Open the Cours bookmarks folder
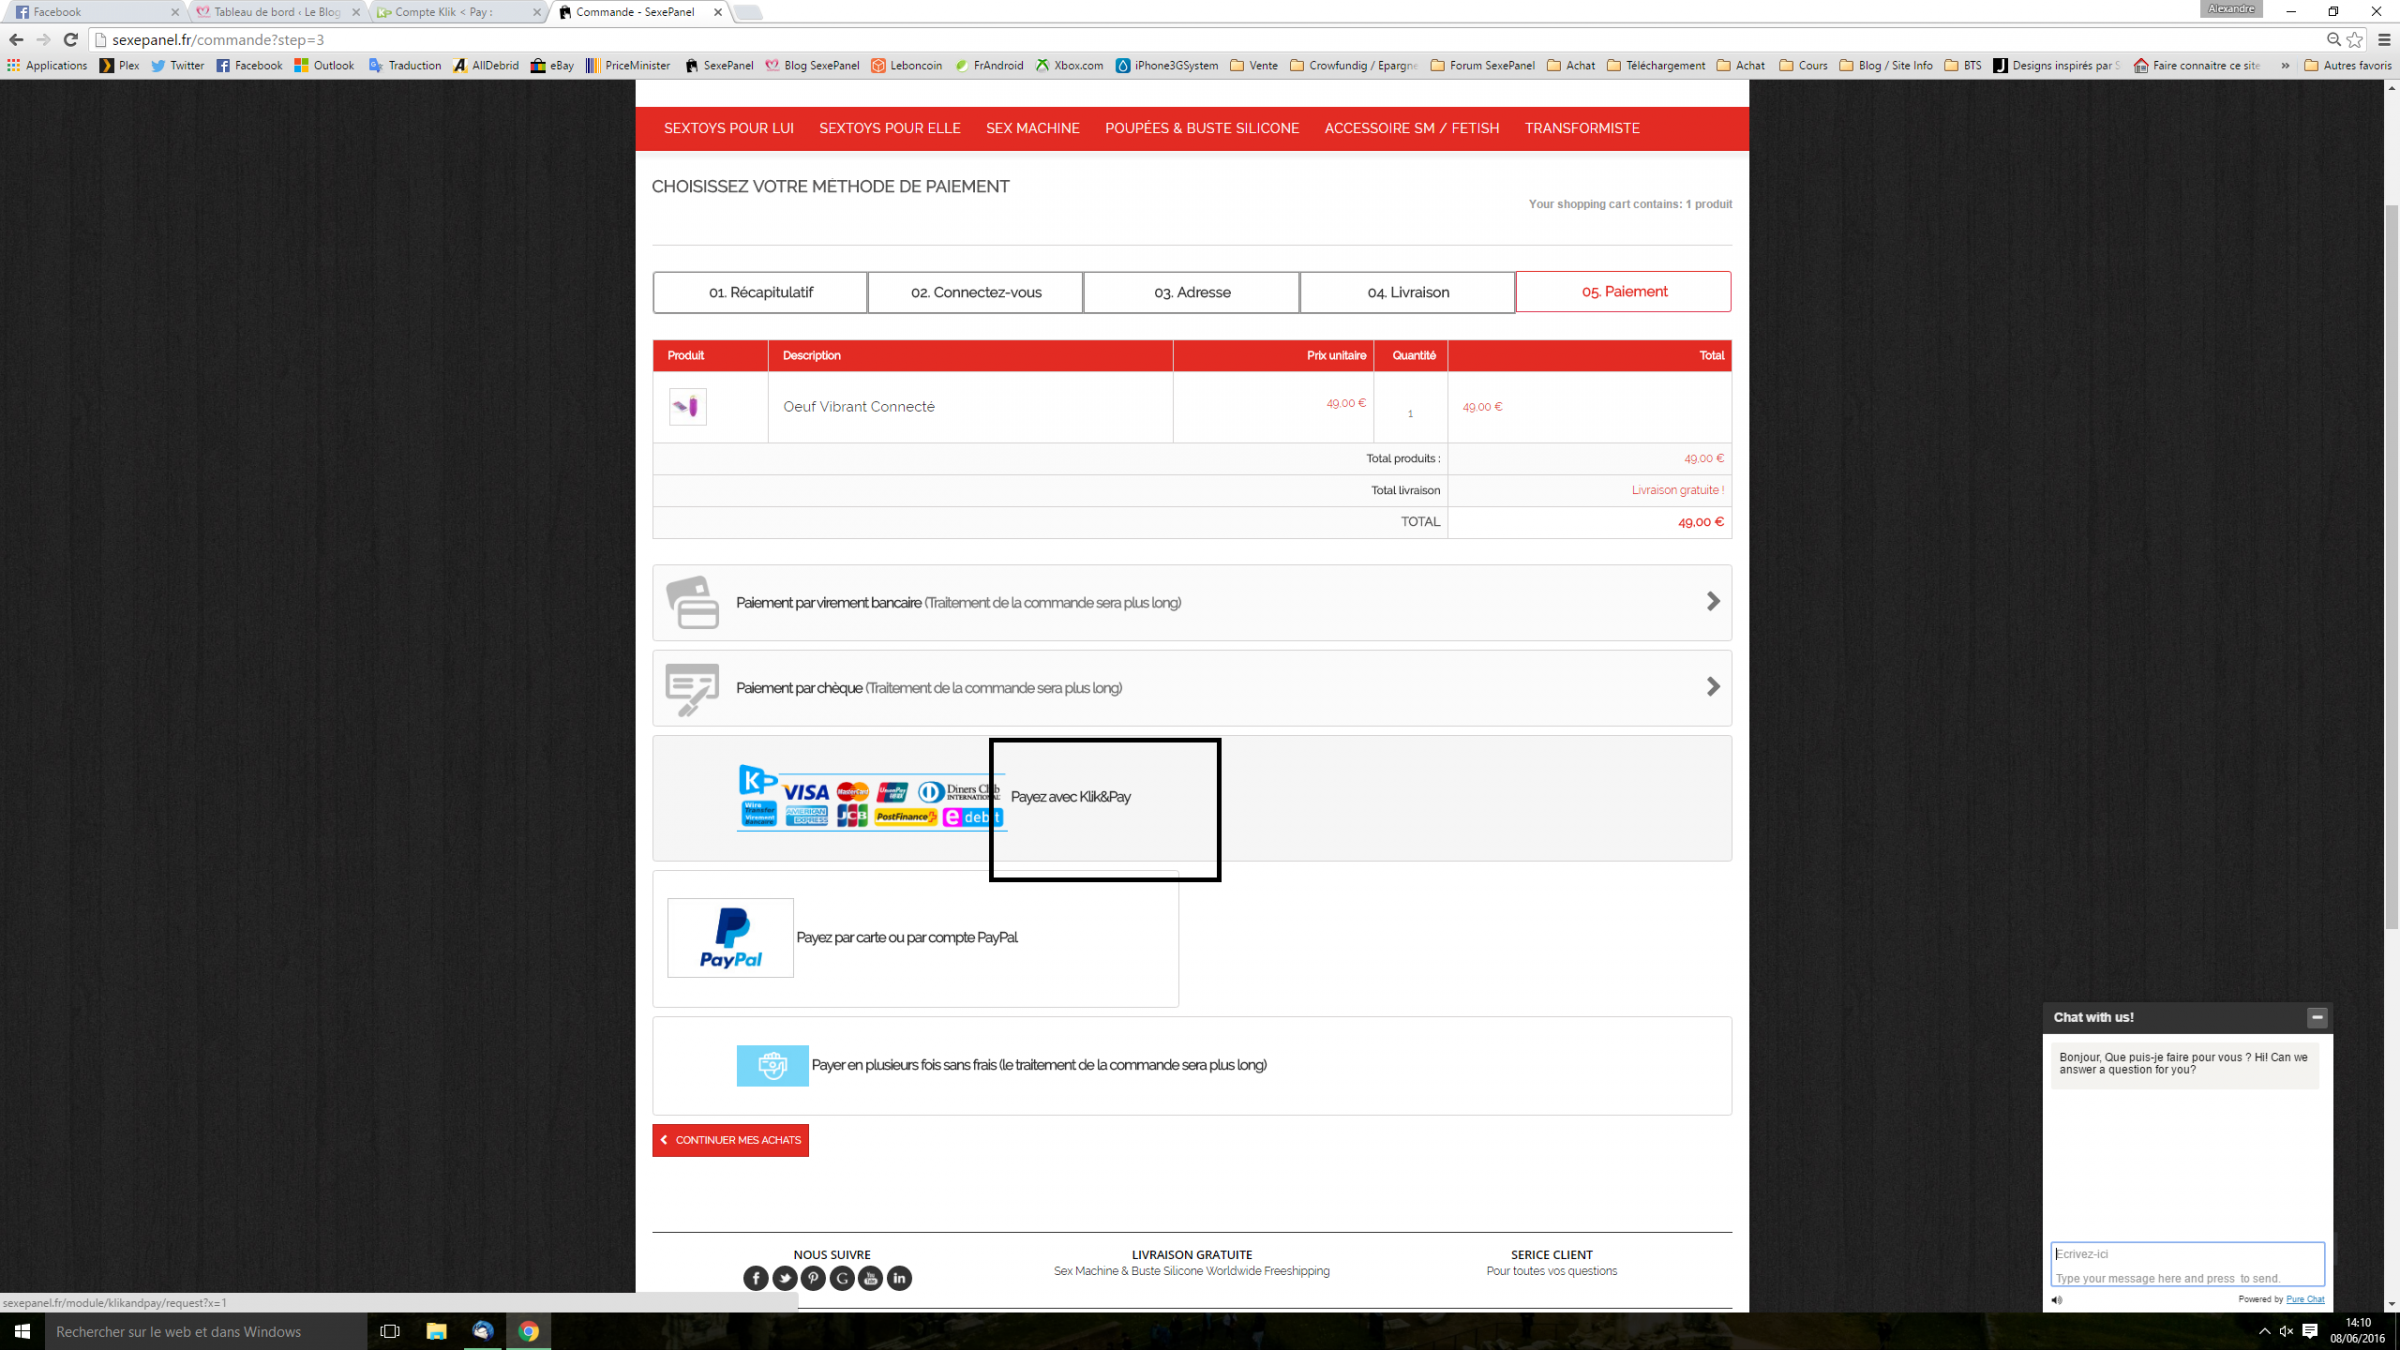Image resolution: width=2400 pixels, height=1350 pixels. coord(1803,66)
